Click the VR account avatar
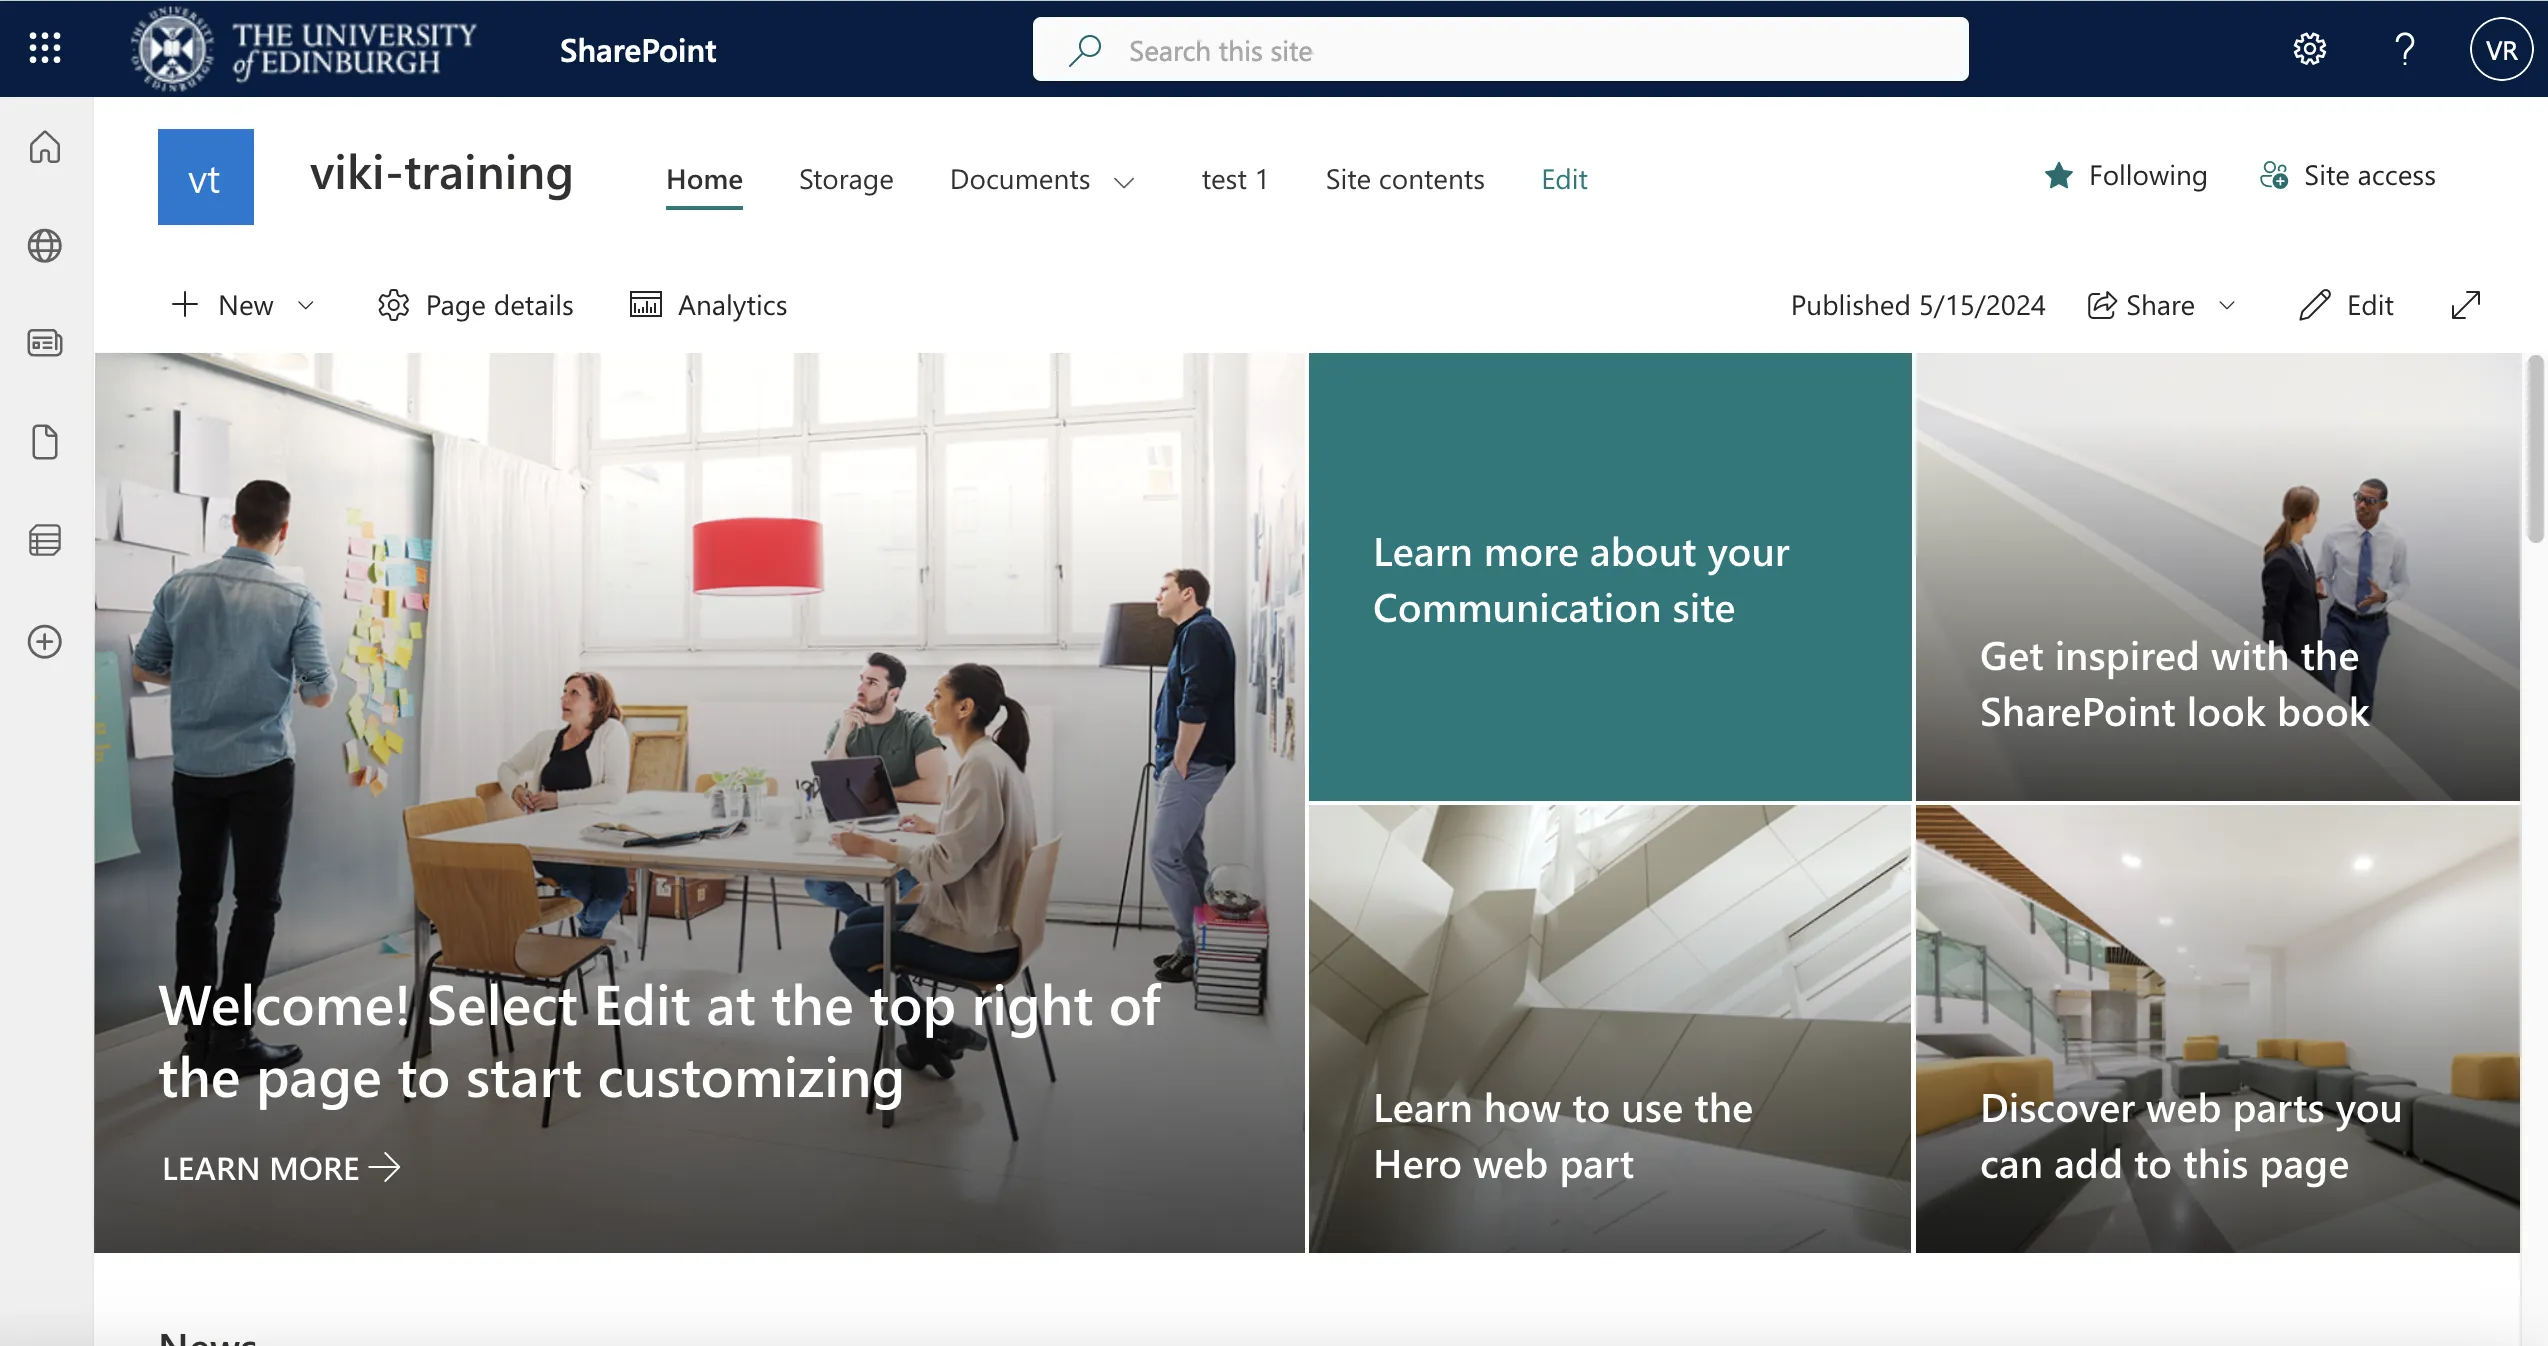Image resolution: width=2548 pixels, height=1346 pixels. point(2500,49)
